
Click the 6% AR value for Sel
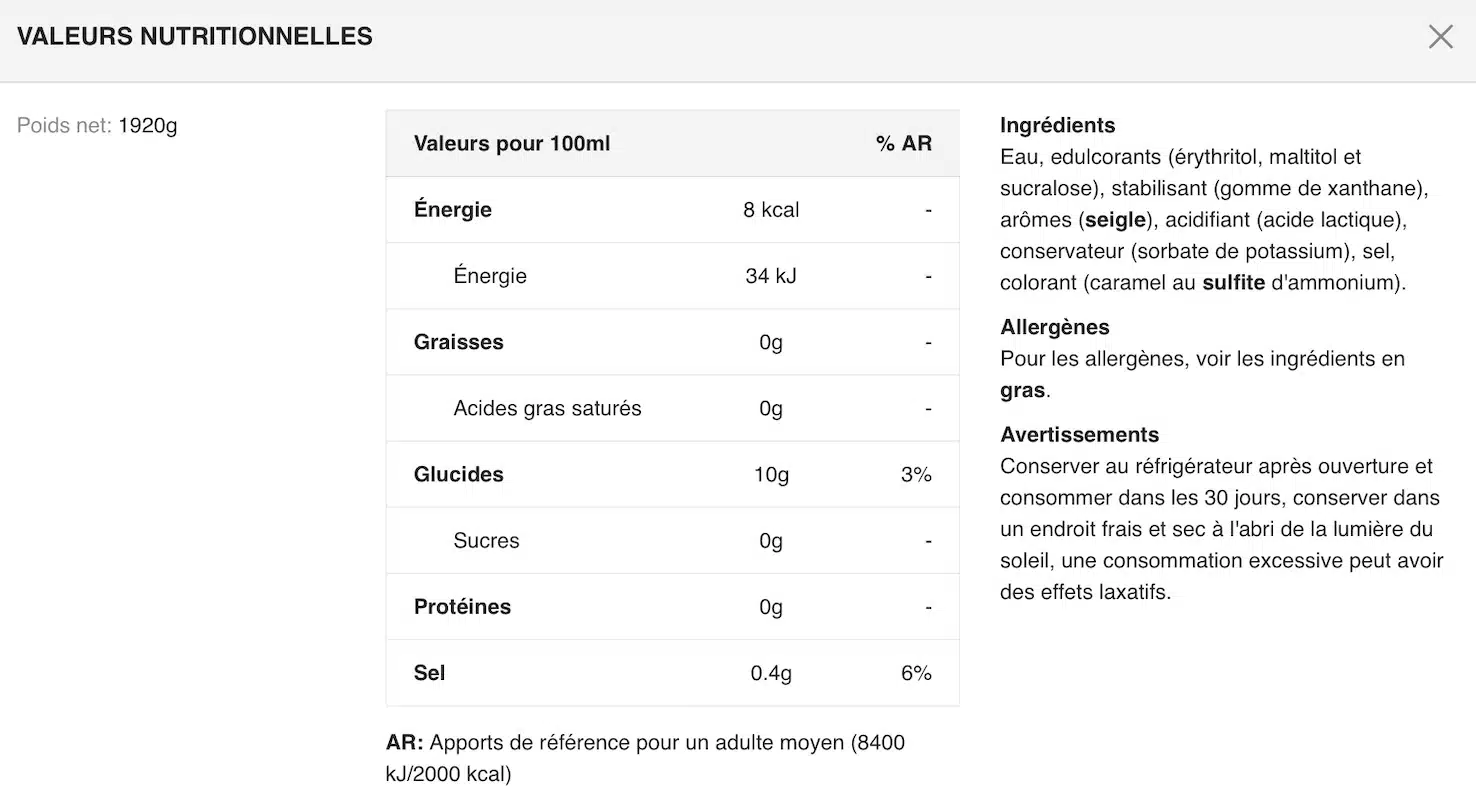click(x=916, y=673)
